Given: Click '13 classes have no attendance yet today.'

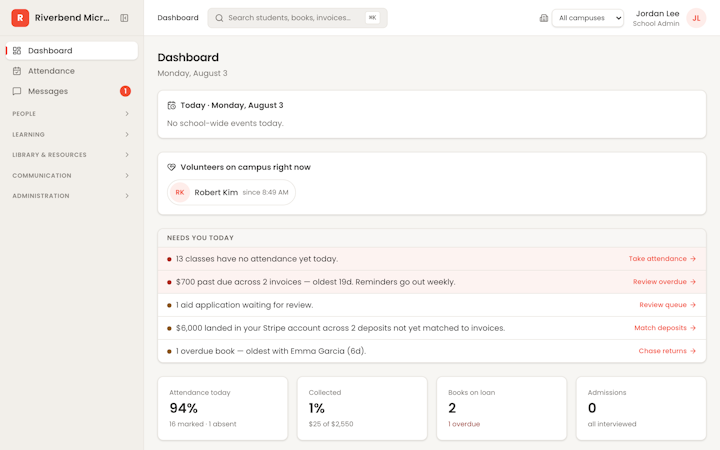Looking at the screenshot, I should click(257, 259).
